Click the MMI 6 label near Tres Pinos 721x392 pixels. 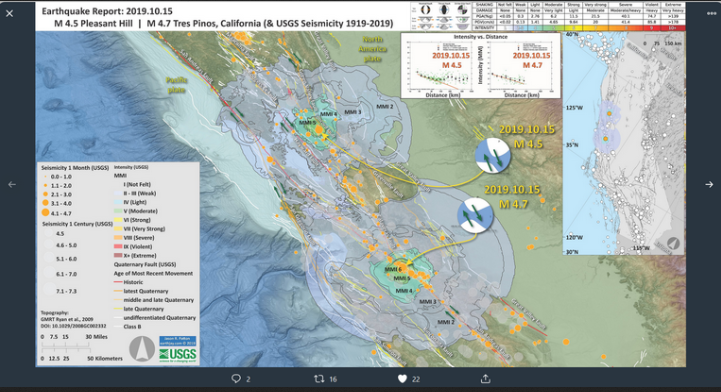(x=393, y=269)
